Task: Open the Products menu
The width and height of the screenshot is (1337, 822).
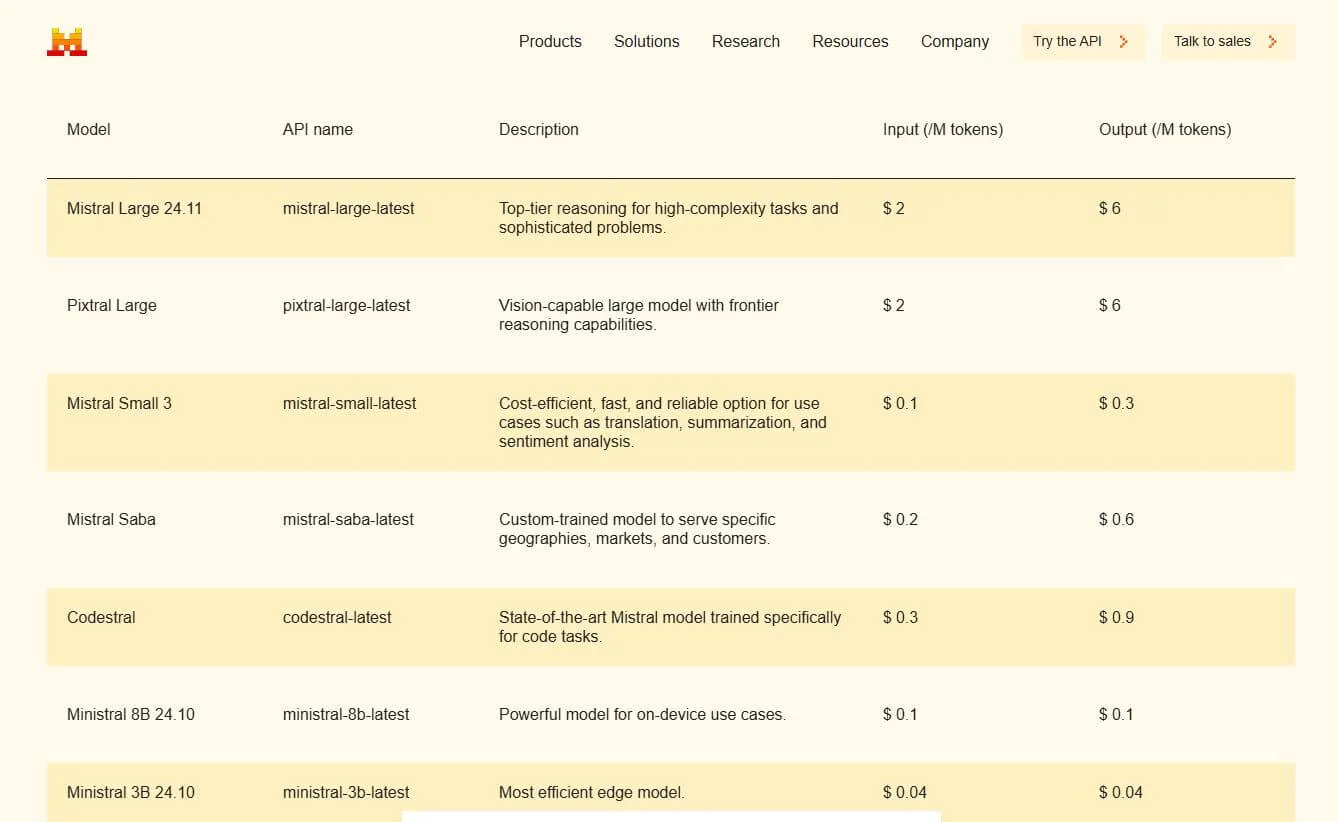Action: (549, 41)
